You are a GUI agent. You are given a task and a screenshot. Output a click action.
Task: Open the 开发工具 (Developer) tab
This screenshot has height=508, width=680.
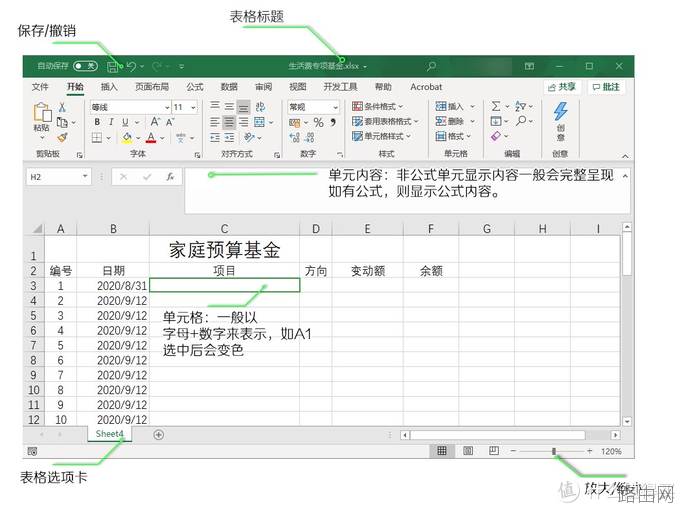point(340,87)
